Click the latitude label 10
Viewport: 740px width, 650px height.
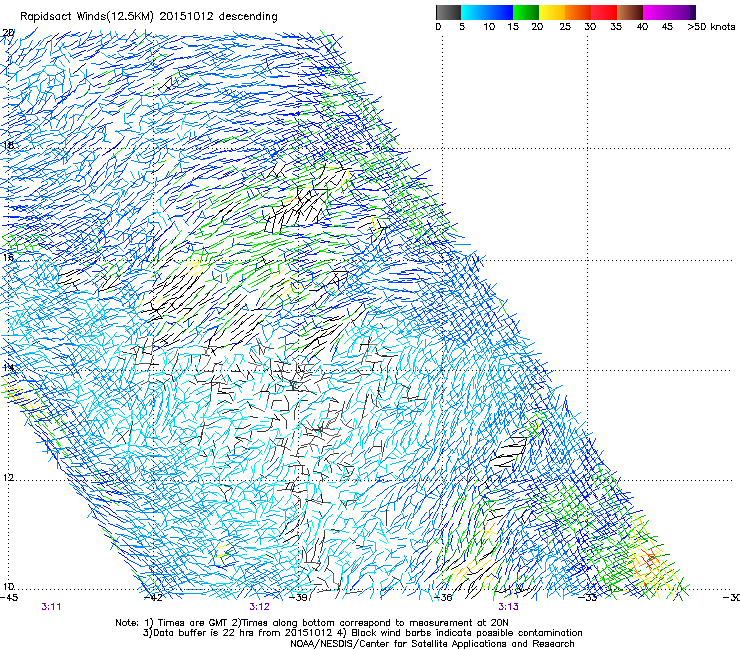pos(8,587)
